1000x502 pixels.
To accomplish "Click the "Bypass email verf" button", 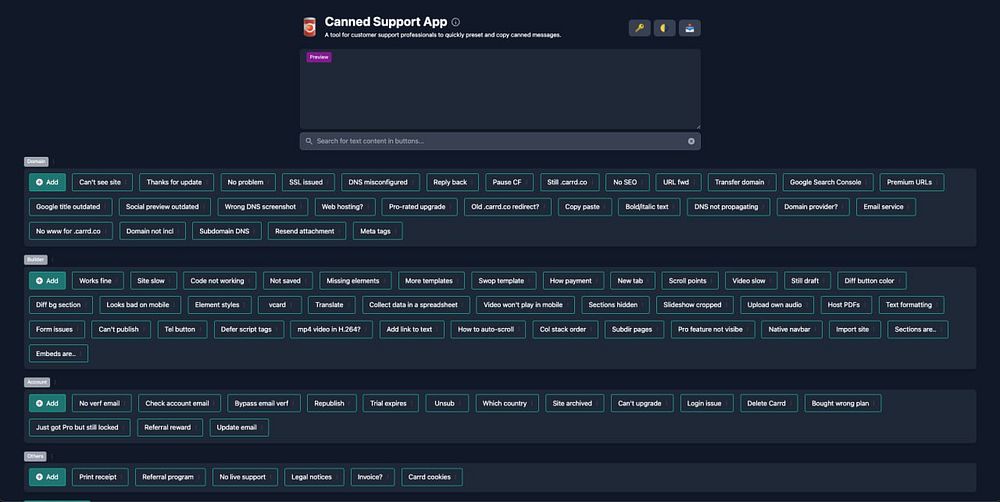I will click(263, 403).
